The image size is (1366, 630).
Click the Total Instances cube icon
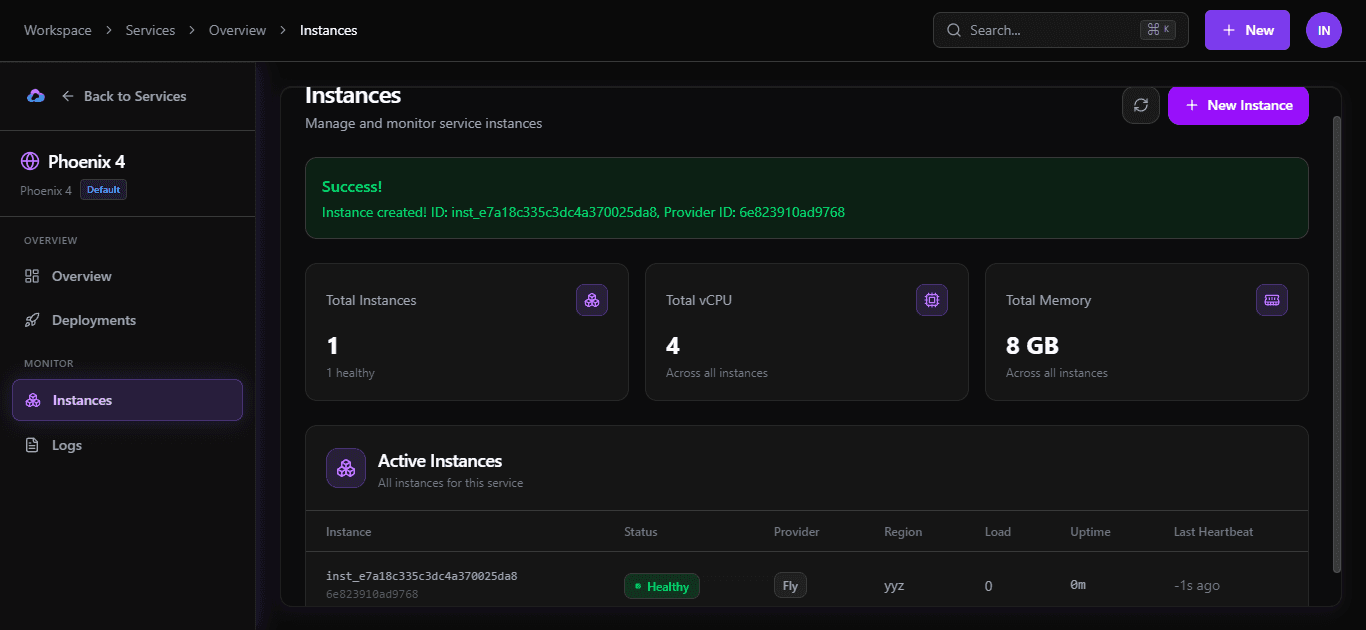(592, 299)
